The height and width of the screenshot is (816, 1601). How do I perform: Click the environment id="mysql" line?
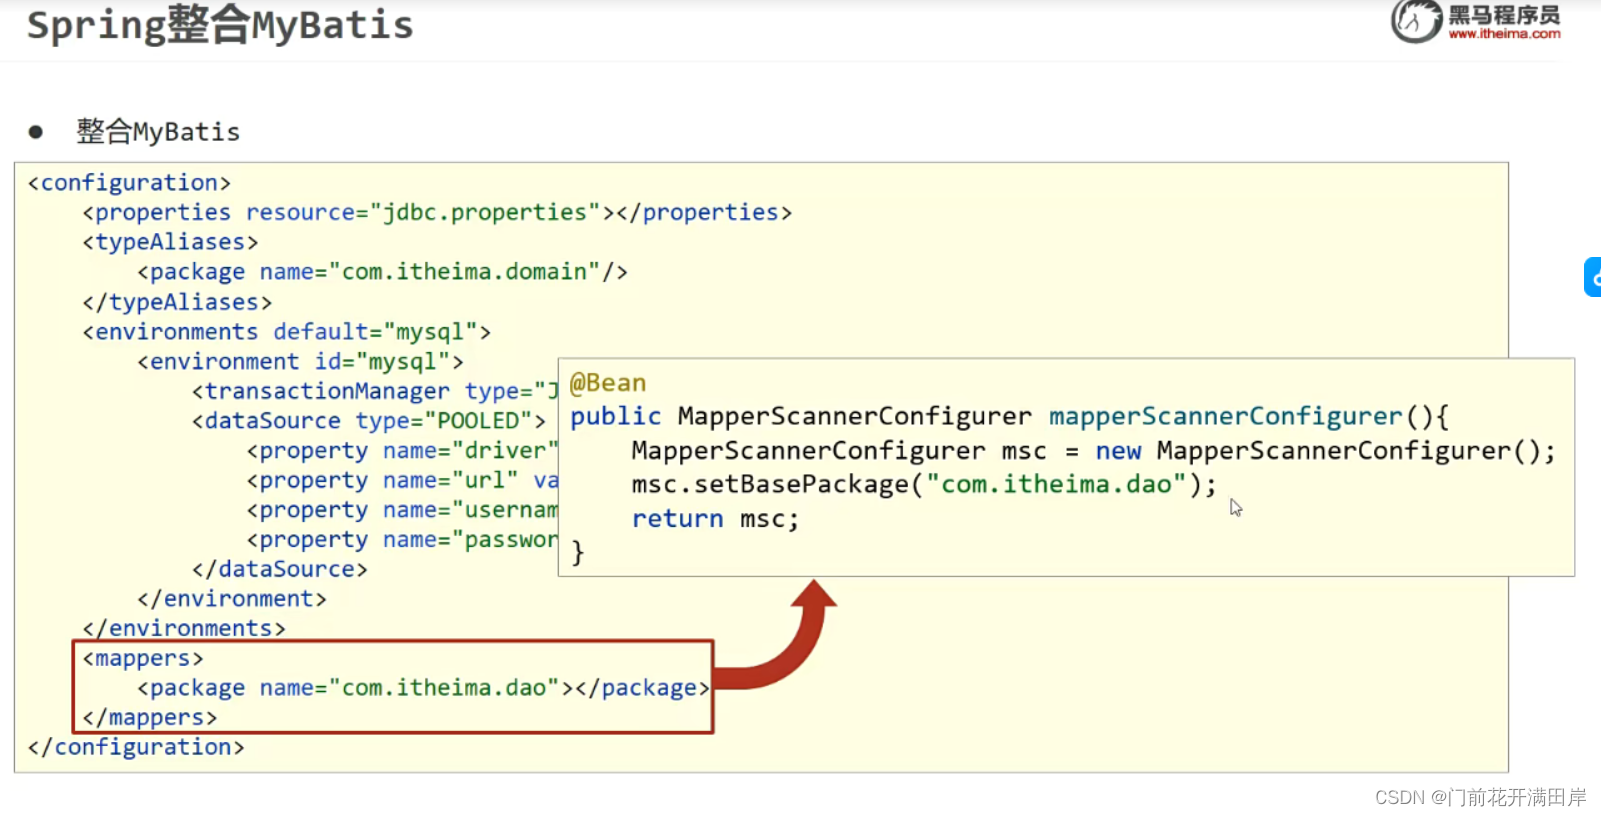click(300, 361)
